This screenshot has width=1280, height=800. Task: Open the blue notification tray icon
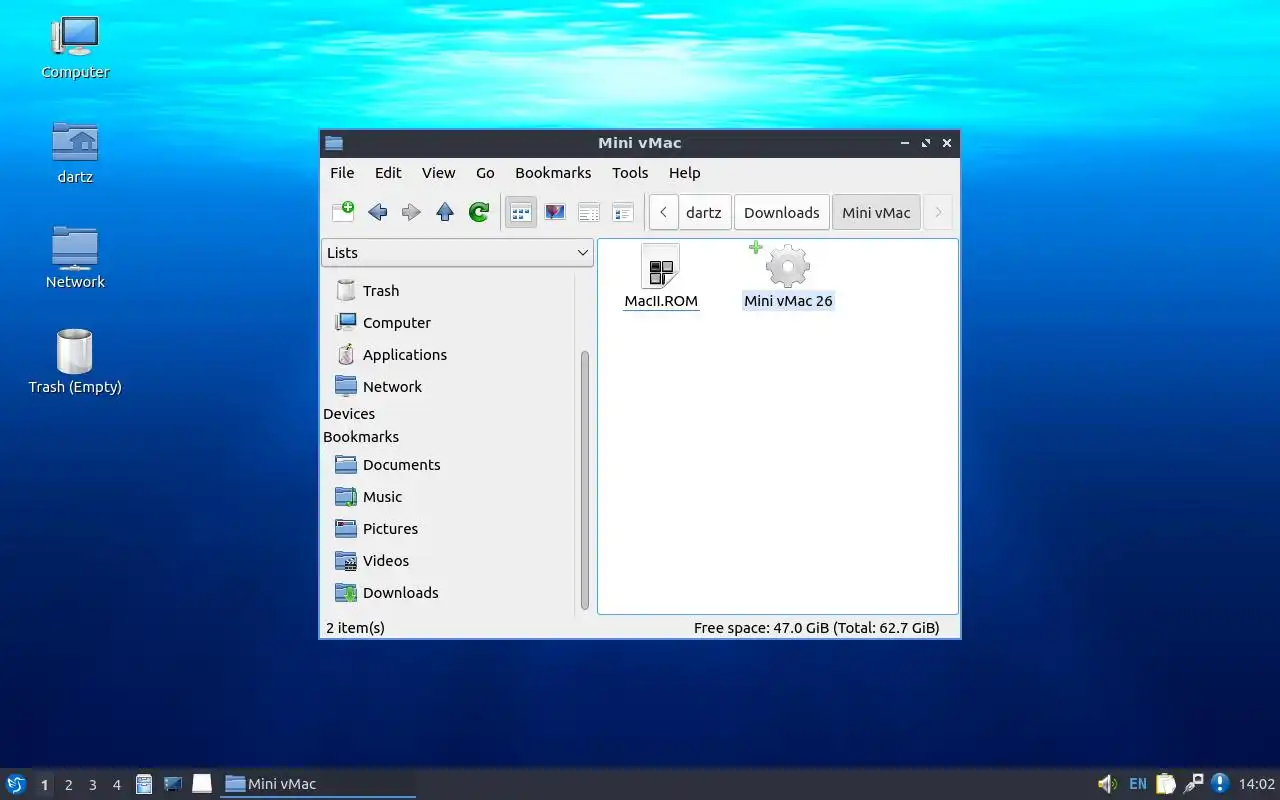(x=1220, y=783)
